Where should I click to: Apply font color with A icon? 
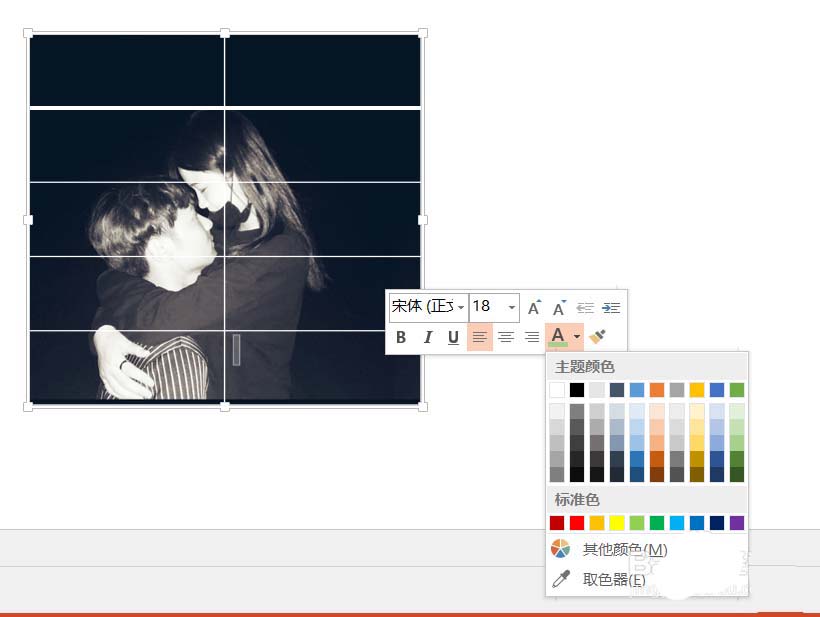pos(558,337)
